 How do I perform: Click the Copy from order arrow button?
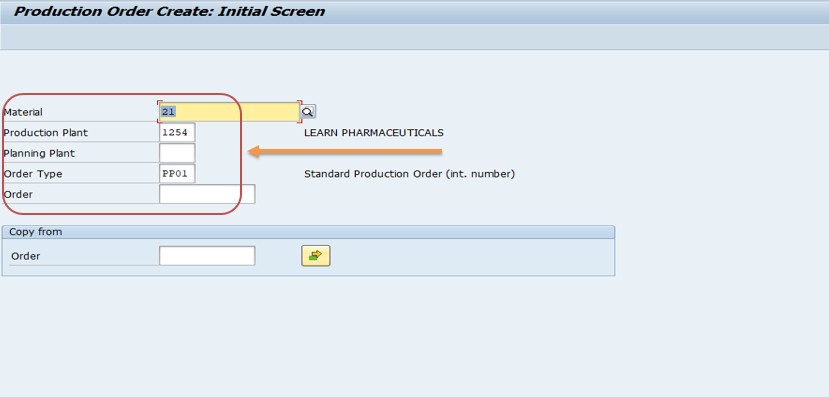tap(316, 256)
